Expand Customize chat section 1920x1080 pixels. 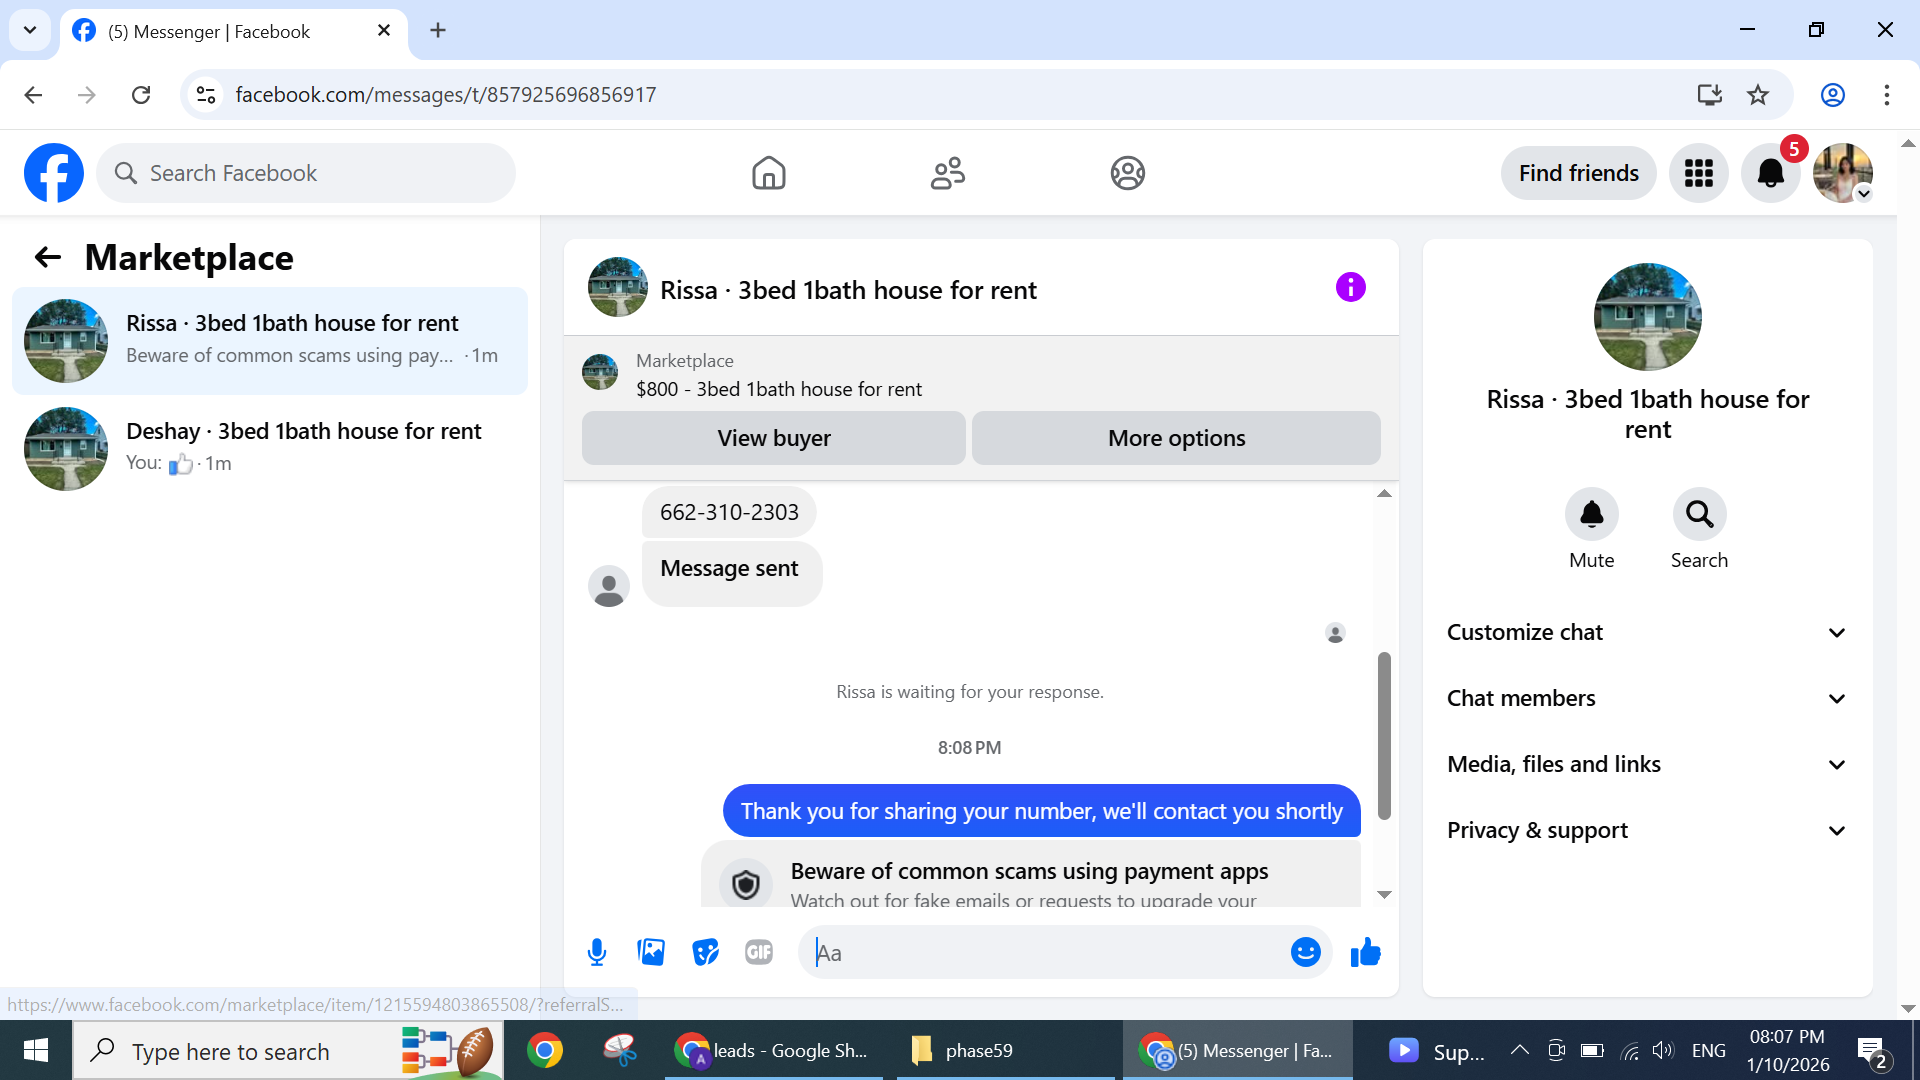[x=1647, y=632]
